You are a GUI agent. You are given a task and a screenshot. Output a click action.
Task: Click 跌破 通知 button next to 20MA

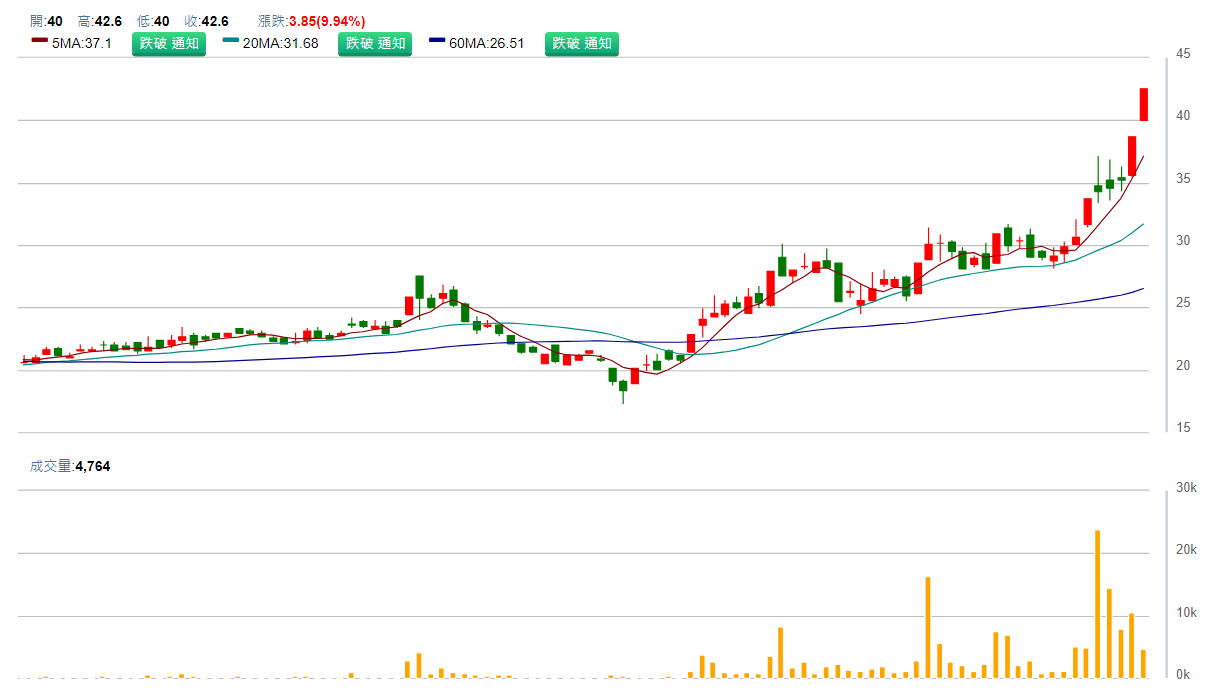tap(375, 44)
